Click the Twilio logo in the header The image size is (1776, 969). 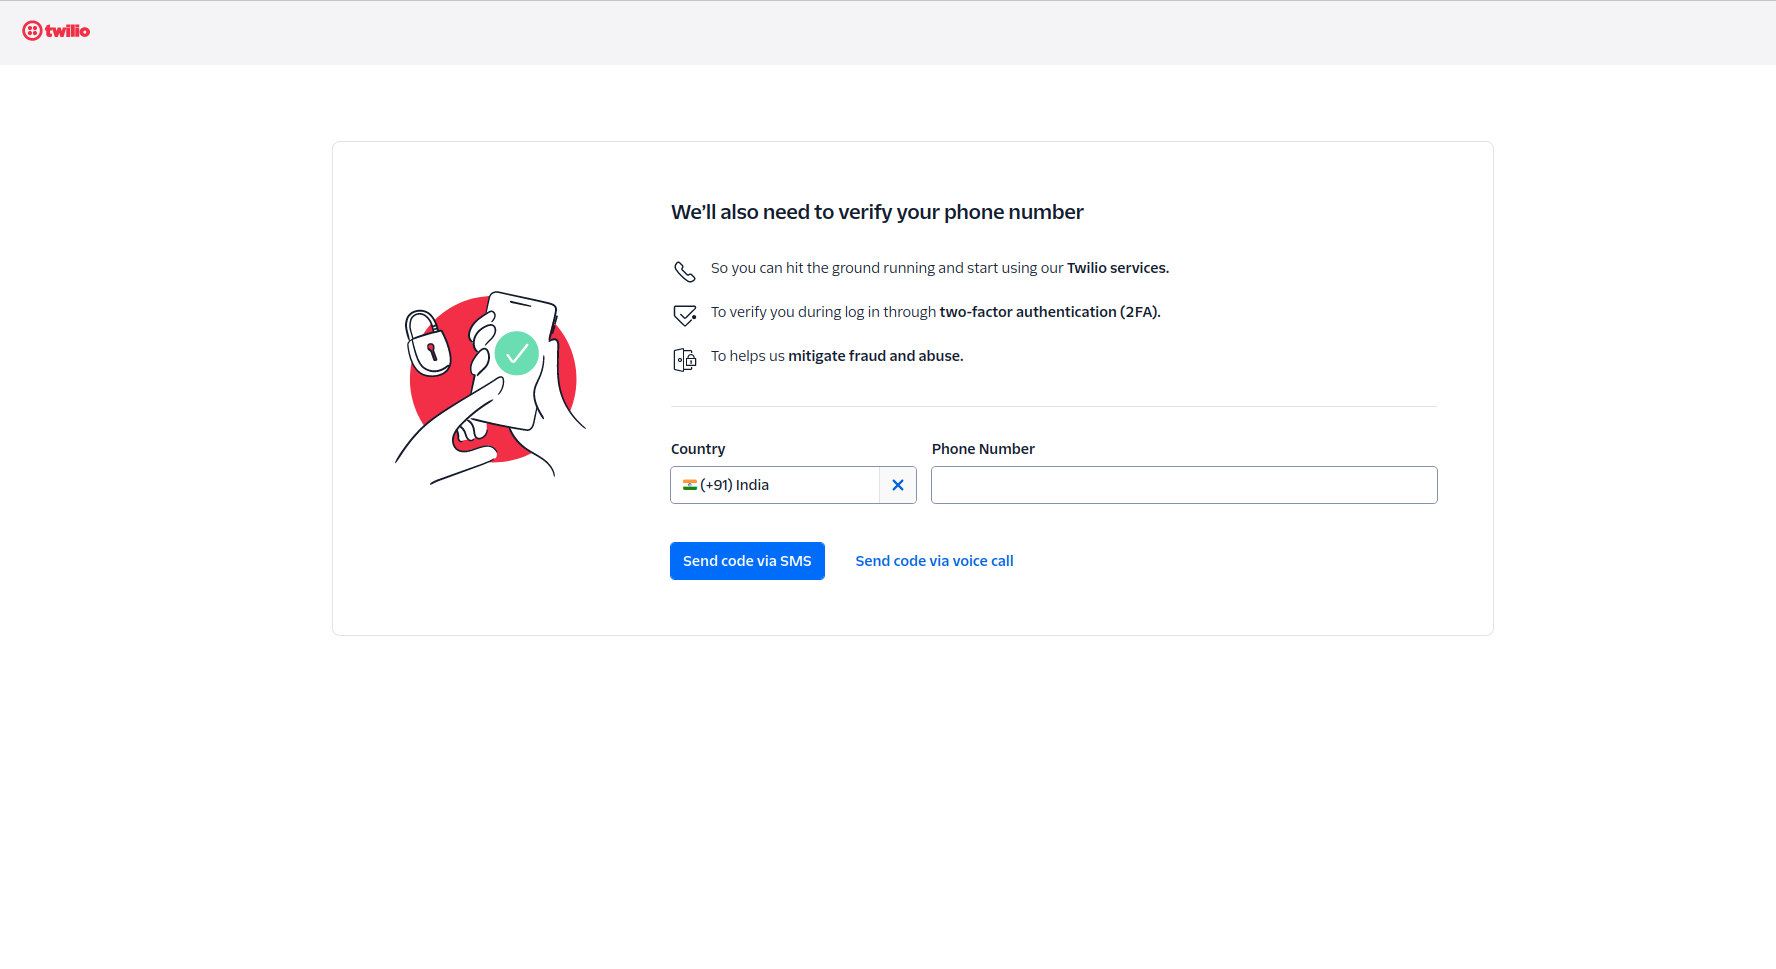pyautogui.click(x=56, y=31)
